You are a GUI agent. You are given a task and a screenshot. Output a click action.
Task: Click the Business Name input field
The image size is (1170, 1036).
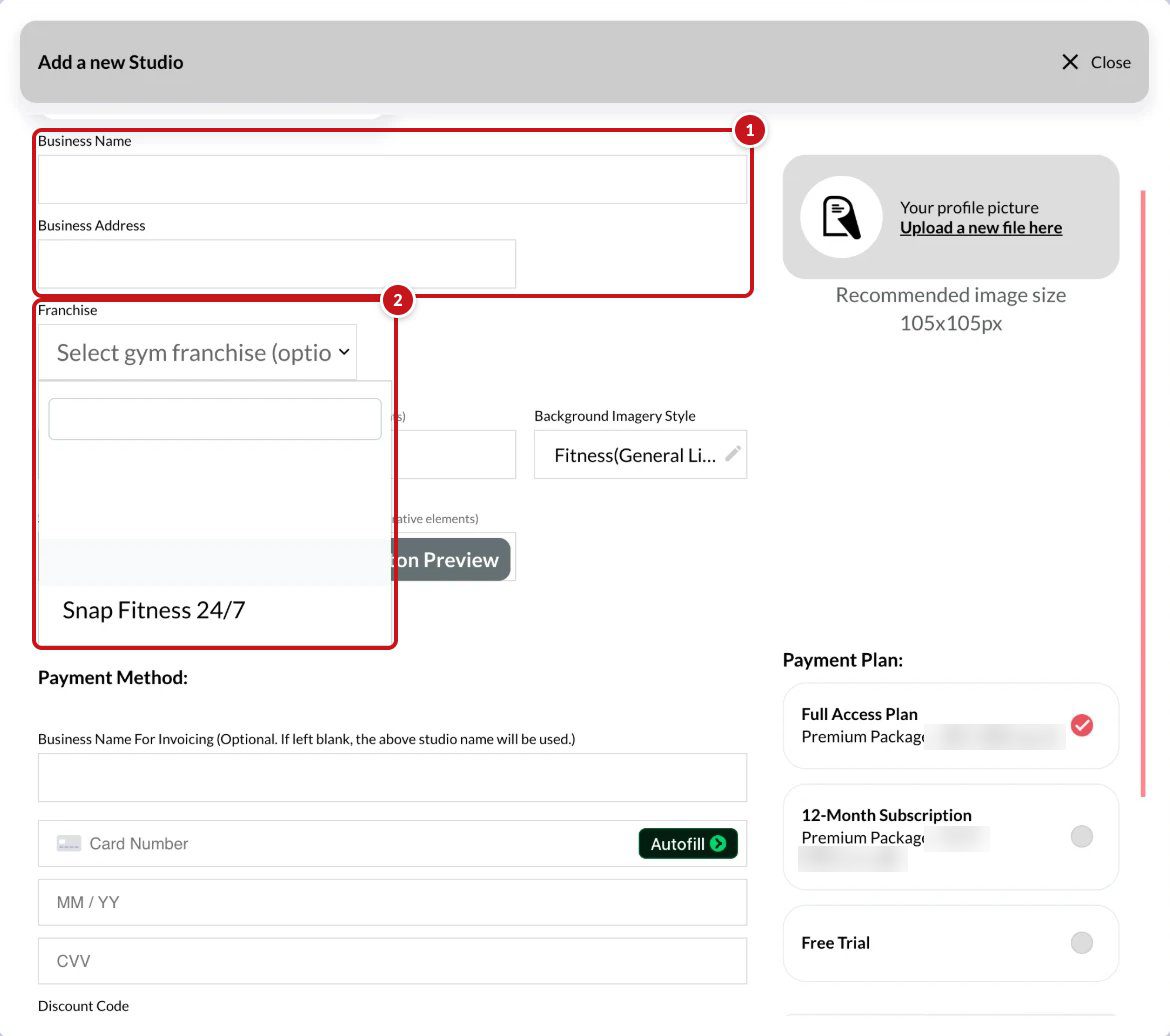(392, 179)
